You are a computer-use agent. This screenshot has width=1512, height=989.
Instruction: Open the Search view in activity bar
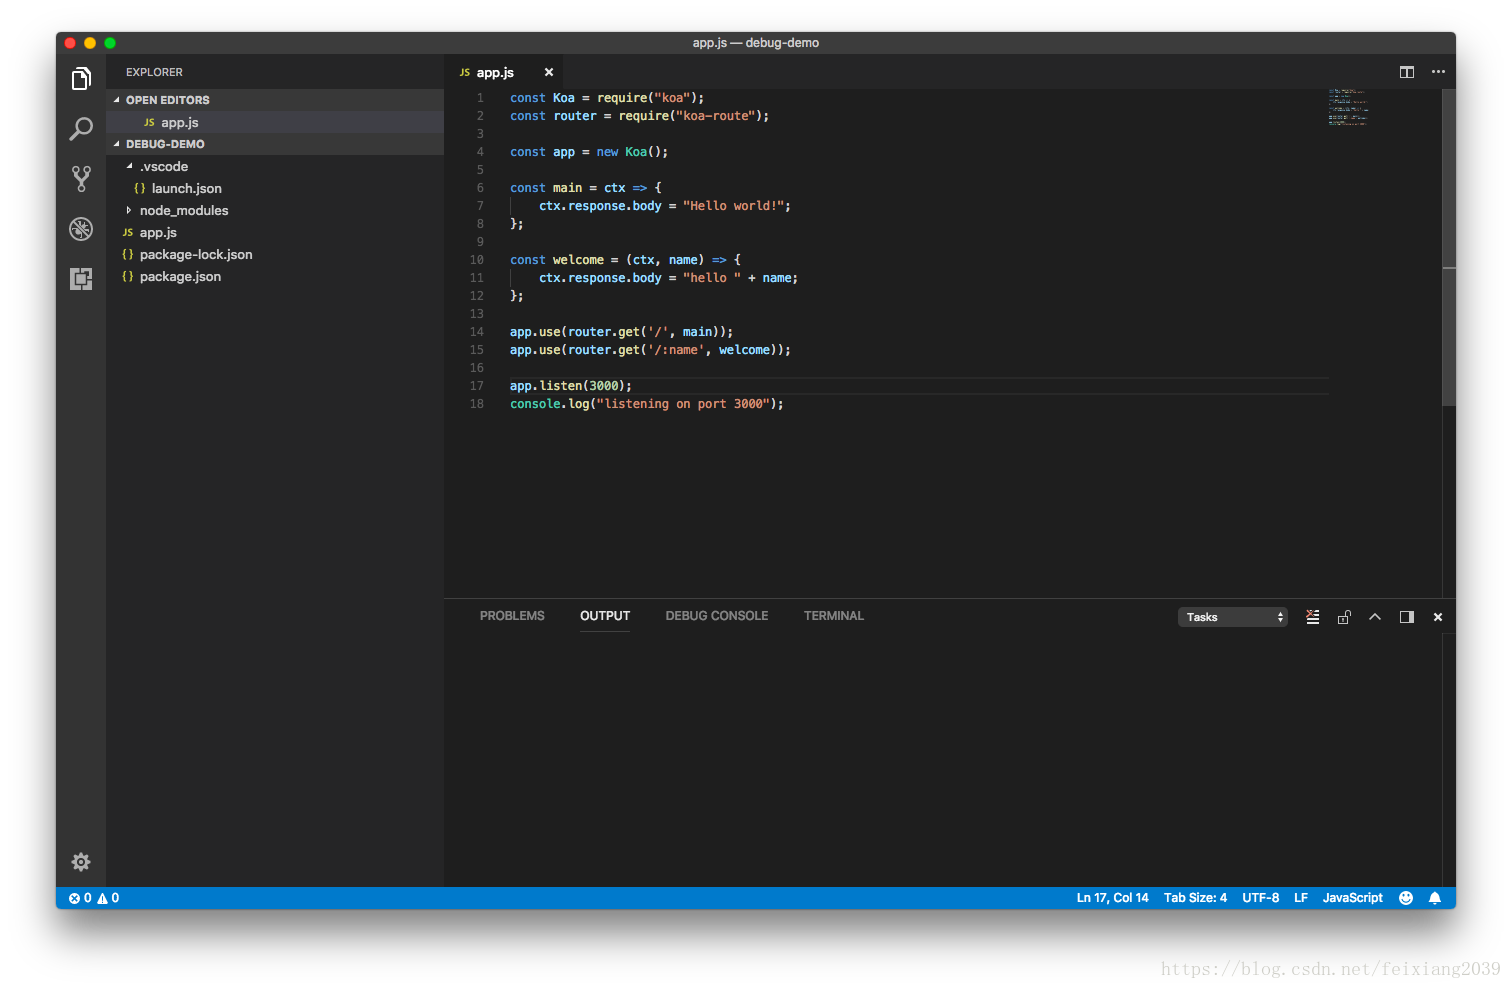click(81, 129)
